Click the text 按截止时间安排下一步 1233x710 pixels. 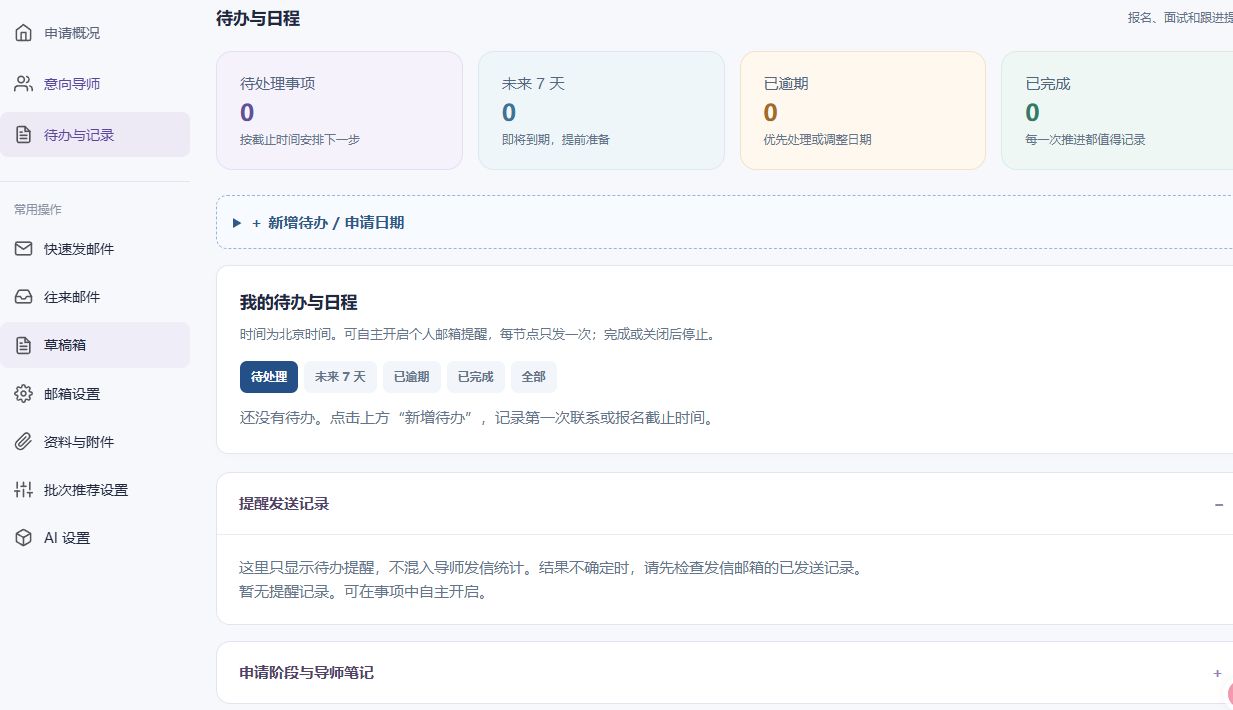[x=300, y=139]
